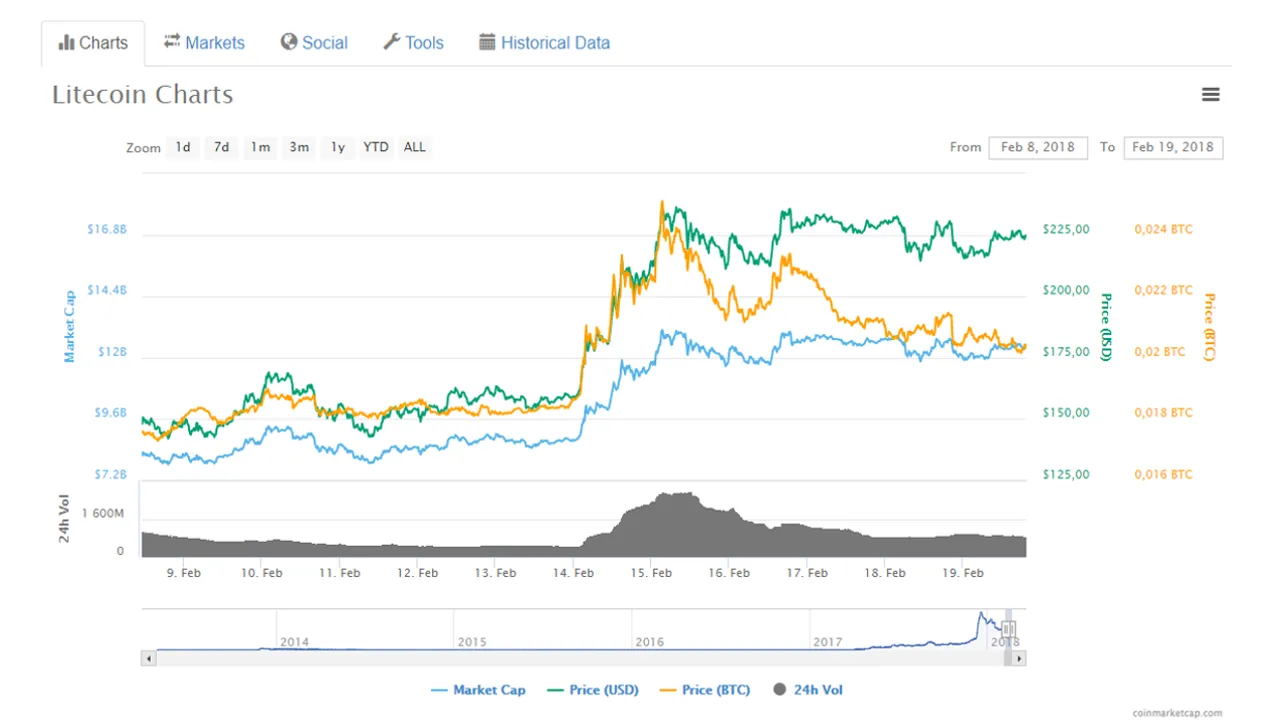The width and height of the screenshot is (1280, 720).
Task: Open the Social tab
Action: tap(314, 43)
